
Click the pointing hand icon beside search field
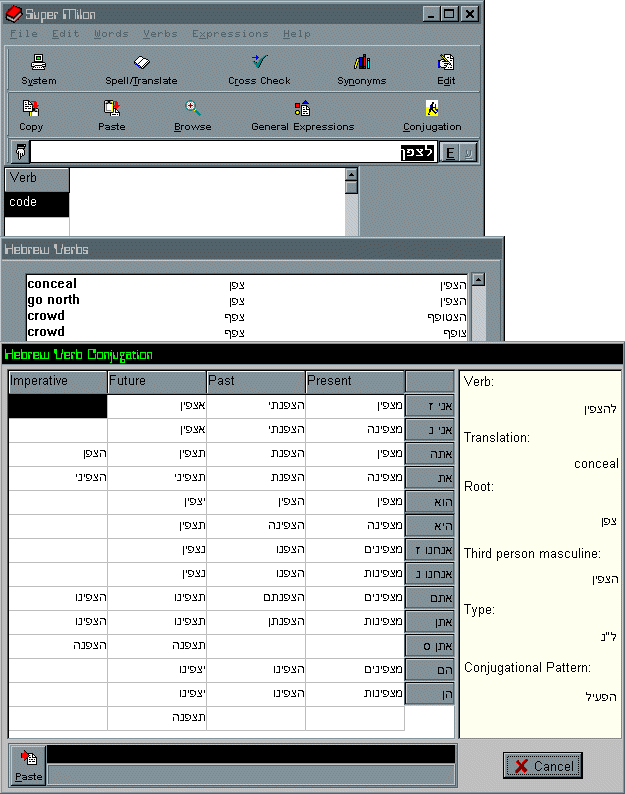(x=20, y=152)
